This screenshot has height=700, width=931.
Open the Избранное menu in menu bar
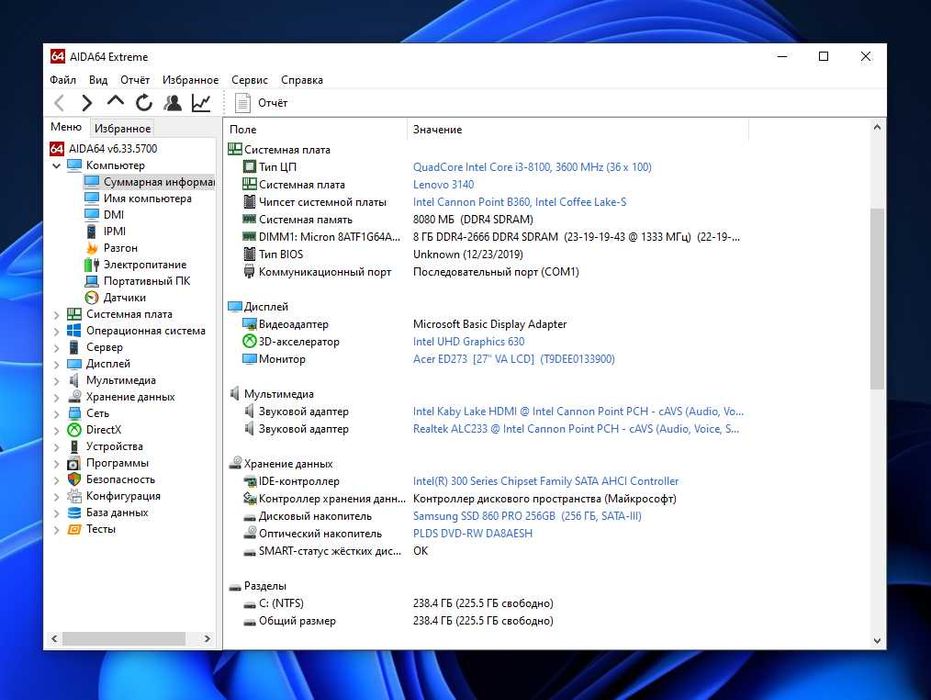point(191,80)
